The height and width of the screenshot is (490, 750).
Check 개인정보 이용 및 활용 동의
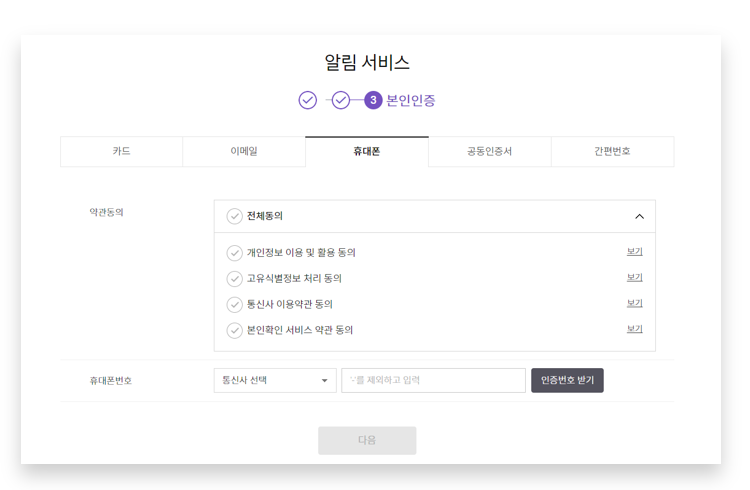pyautogui.click(x=234, y=253)
